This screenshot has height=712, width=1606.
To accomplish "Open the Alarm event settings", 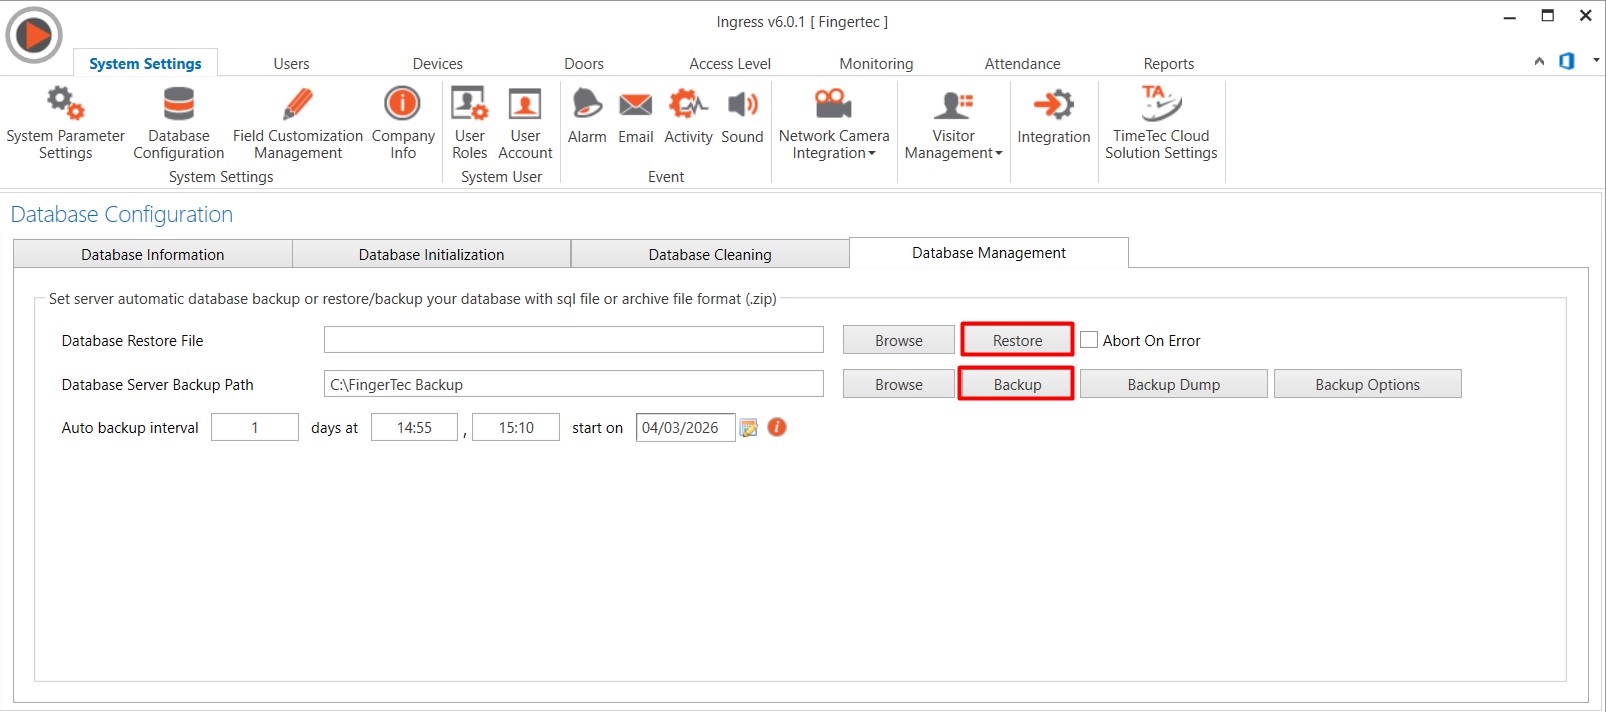I will pos(587,116).
